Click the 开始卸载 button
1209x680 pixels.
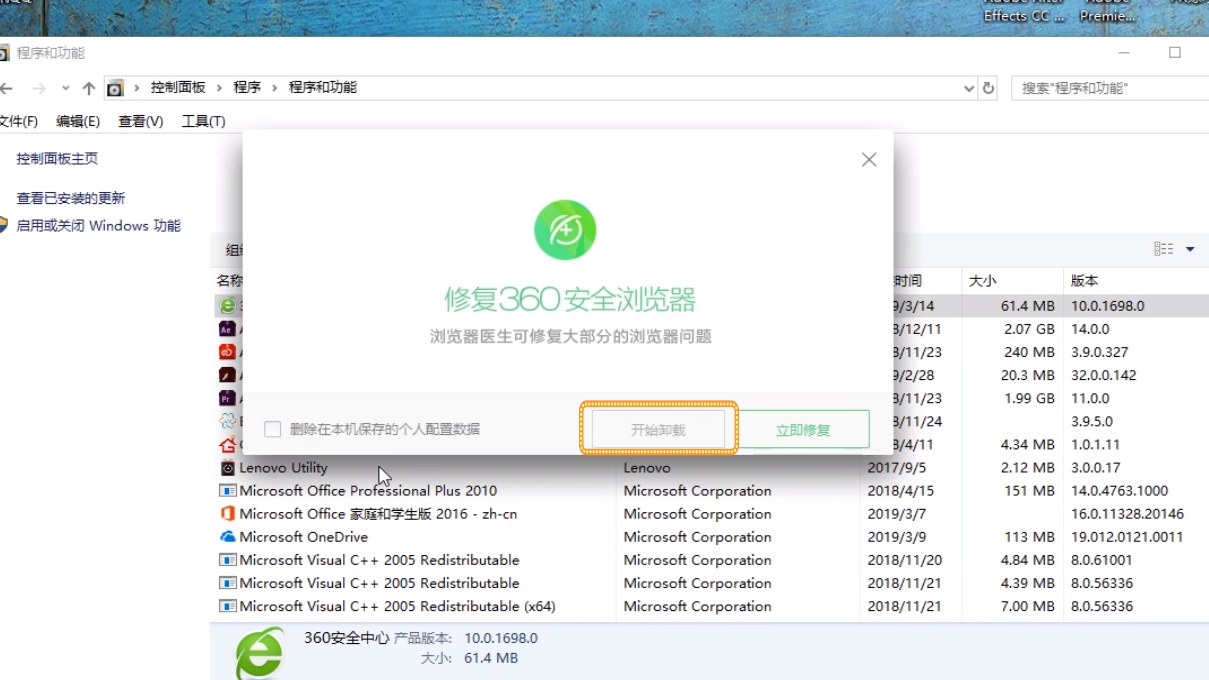[658, 429]
